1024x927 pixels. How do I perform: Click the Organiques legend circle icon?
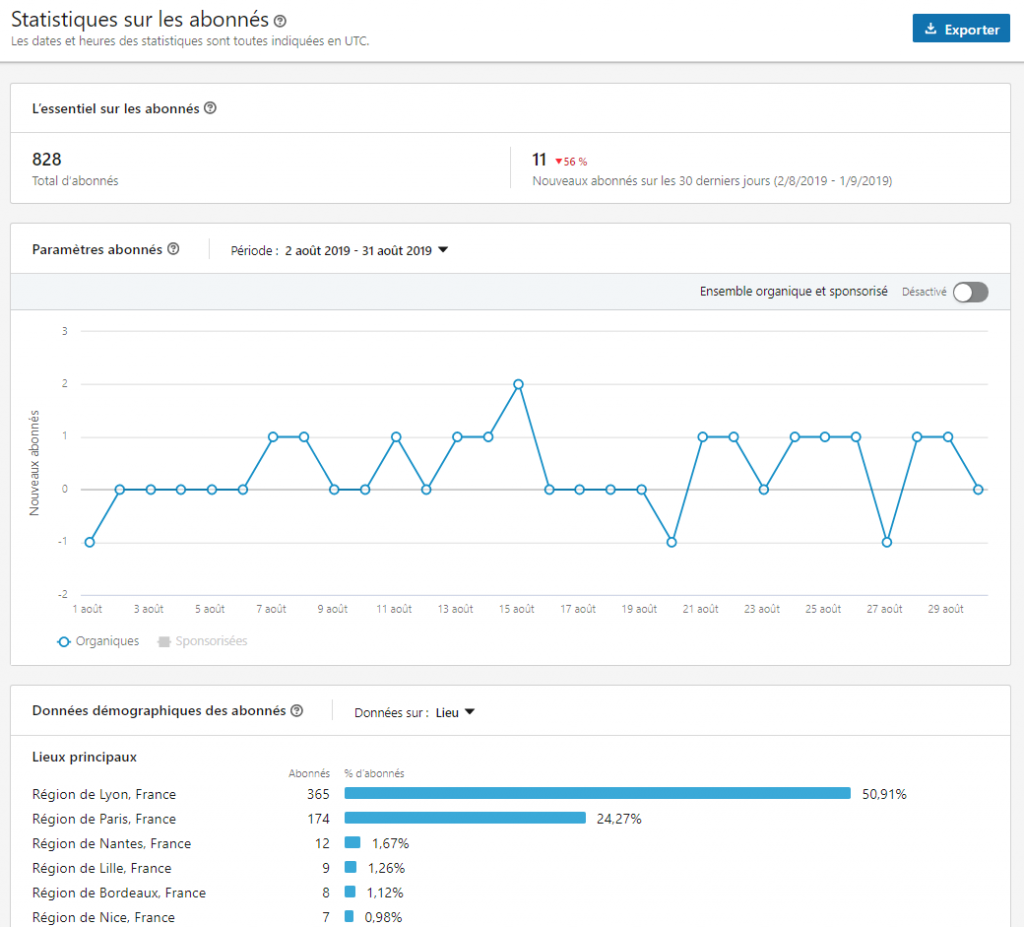[x=64, y=641]
